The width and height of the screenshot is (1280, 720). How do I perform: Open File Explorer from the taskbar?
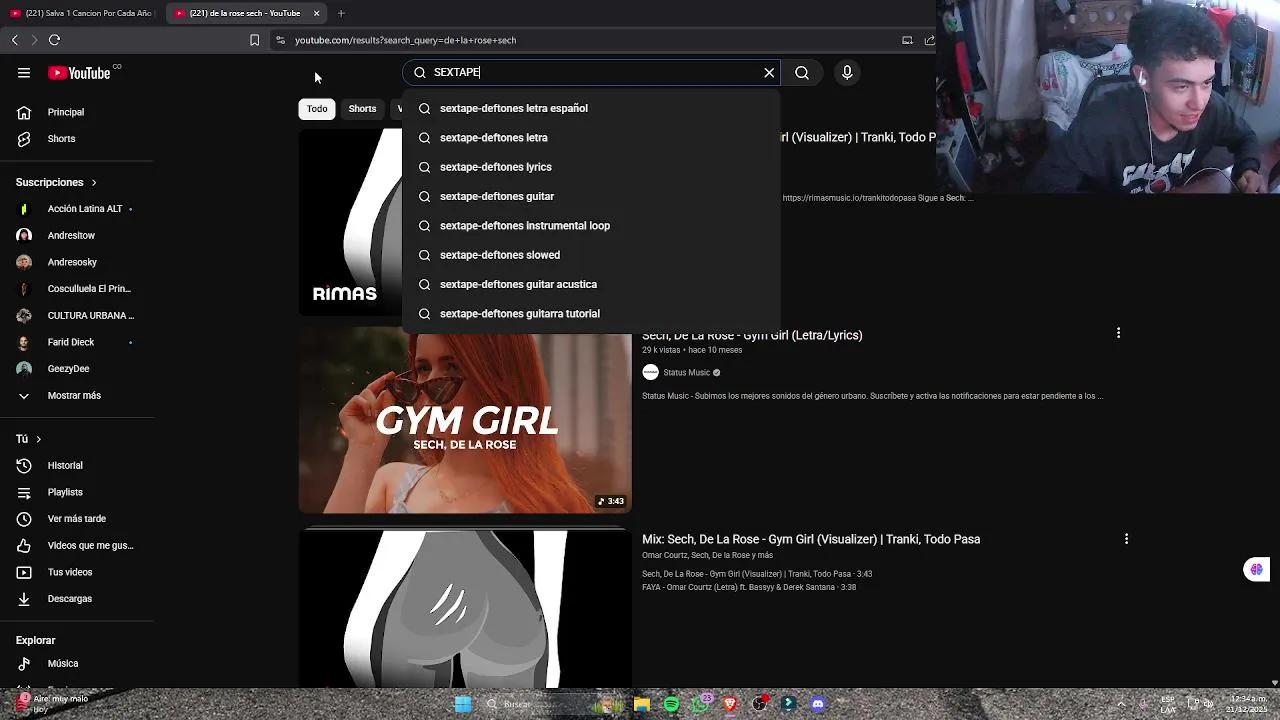pos(642,704)
